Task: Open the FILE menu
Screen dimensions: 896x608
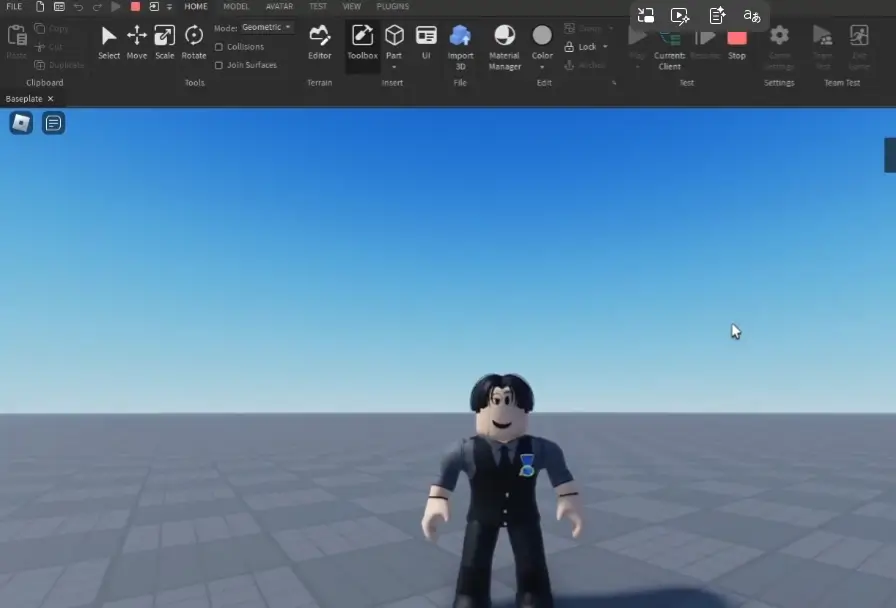Action: coord(15,6)
